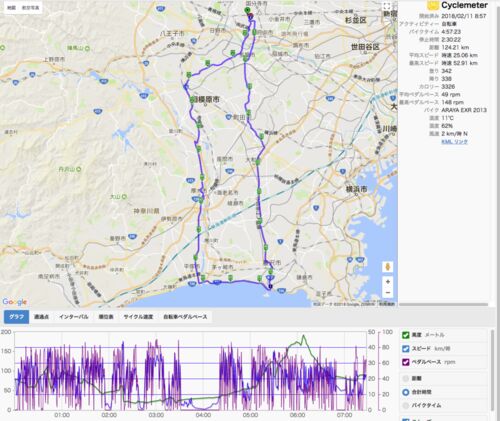Viewport: 500px width, 421px height.
Task: Click the bike time value 4:57:23
Action: [x=451, y=32]
